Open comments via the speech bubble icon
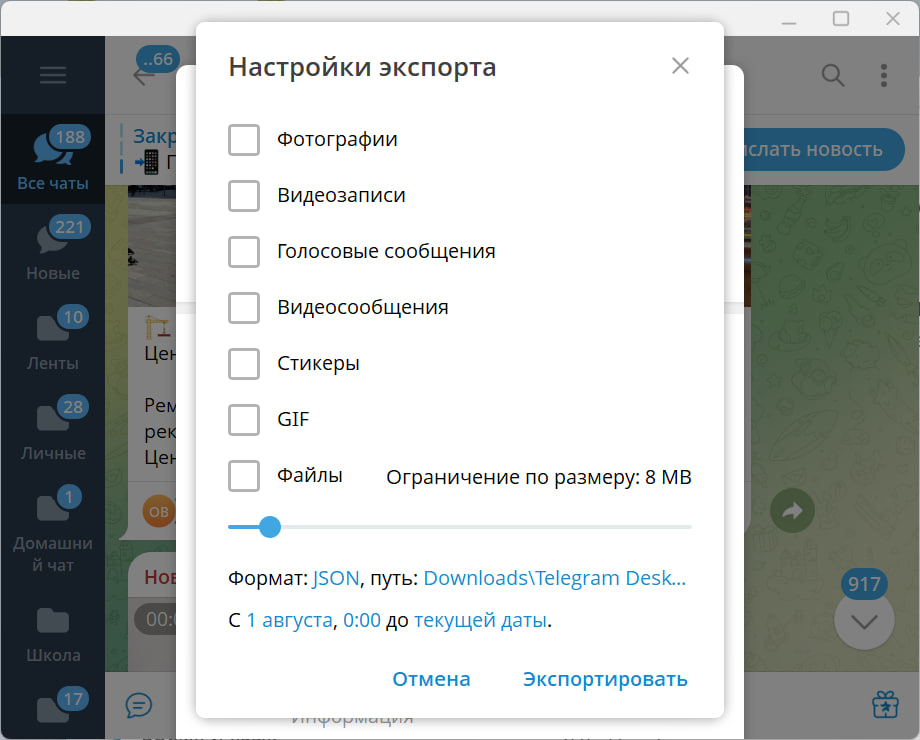 coord(139,706)
